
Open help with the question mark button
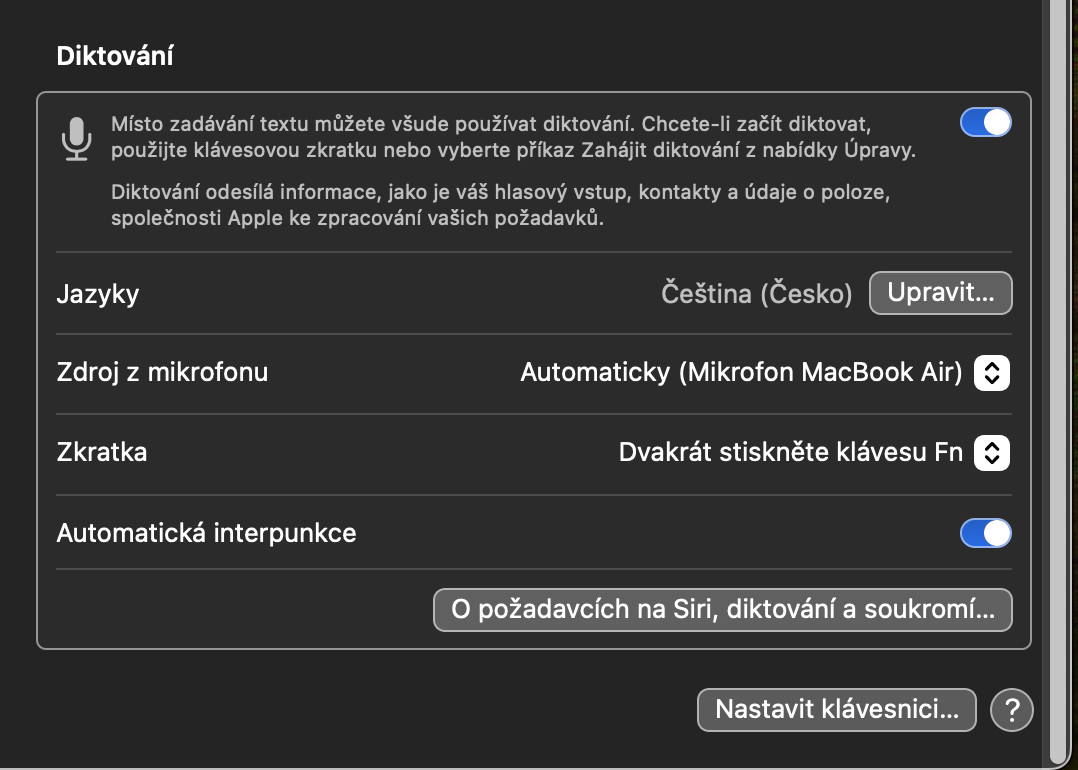(1011, 710)
